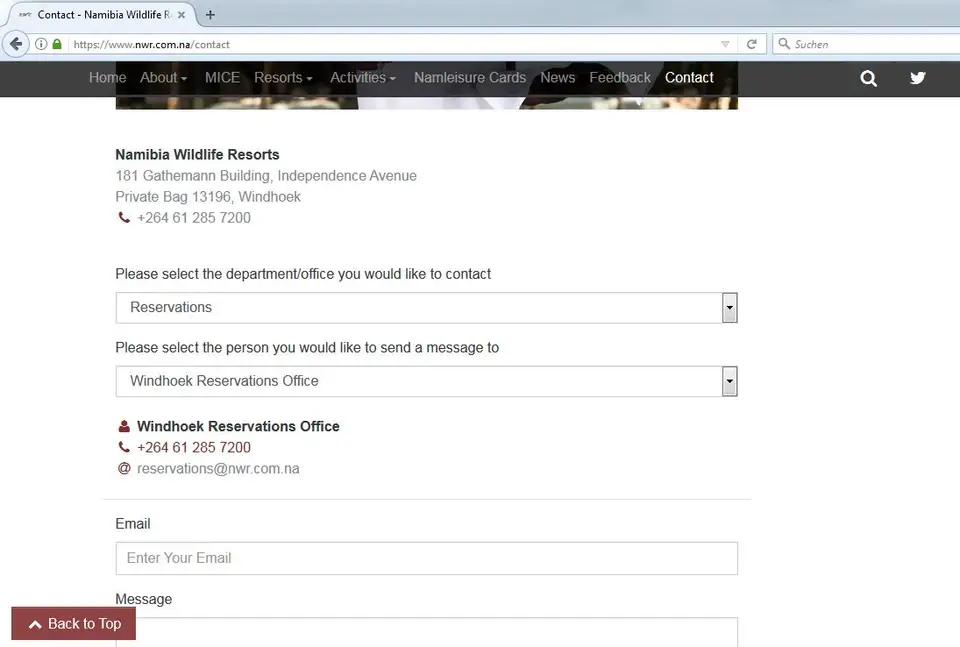Select Contact in the navigation bar
Screen dimensions: 960x647
tap(689, 78)
